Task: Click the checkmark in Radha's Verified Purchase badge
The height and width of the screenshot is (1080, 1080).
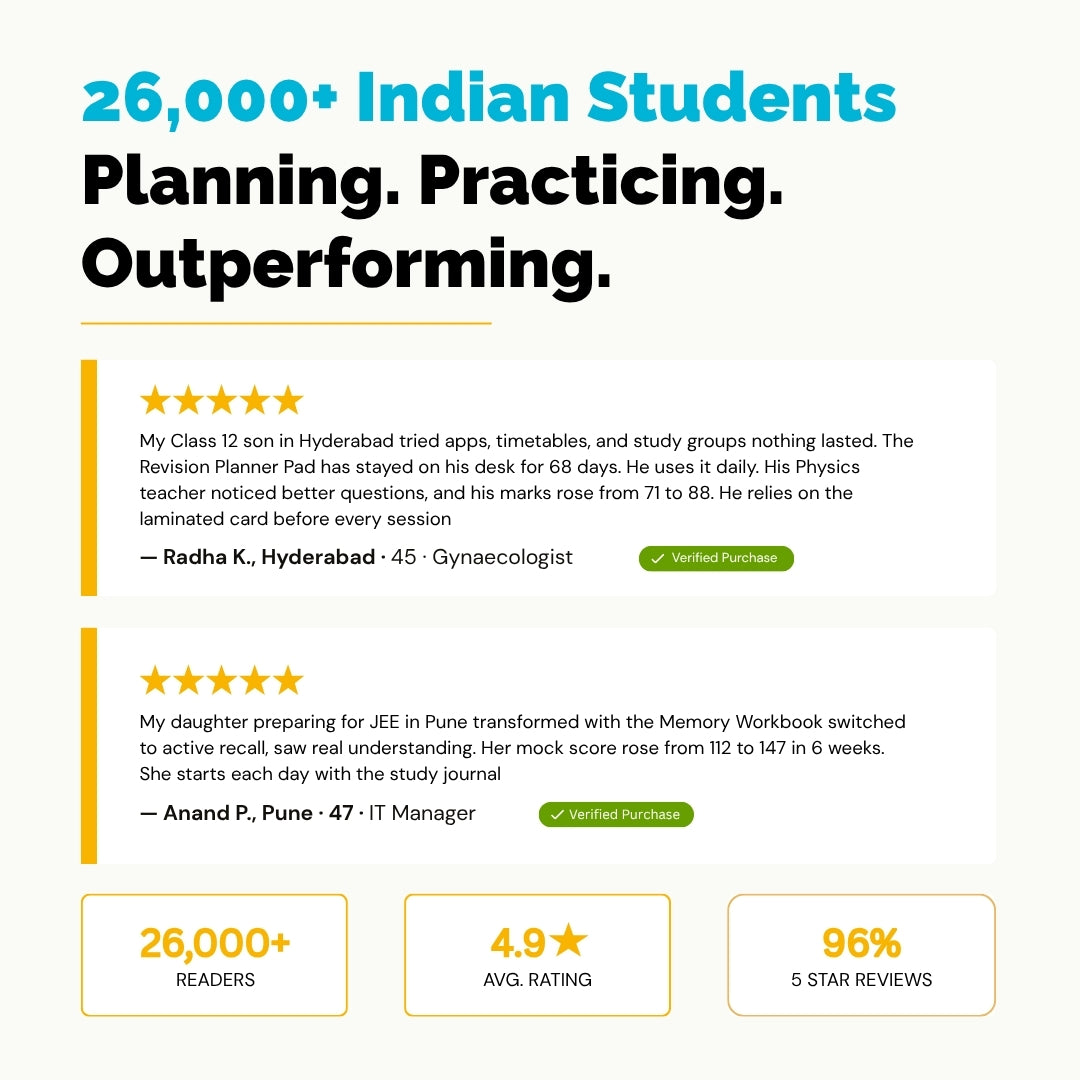Action: (x=657, y=559)
